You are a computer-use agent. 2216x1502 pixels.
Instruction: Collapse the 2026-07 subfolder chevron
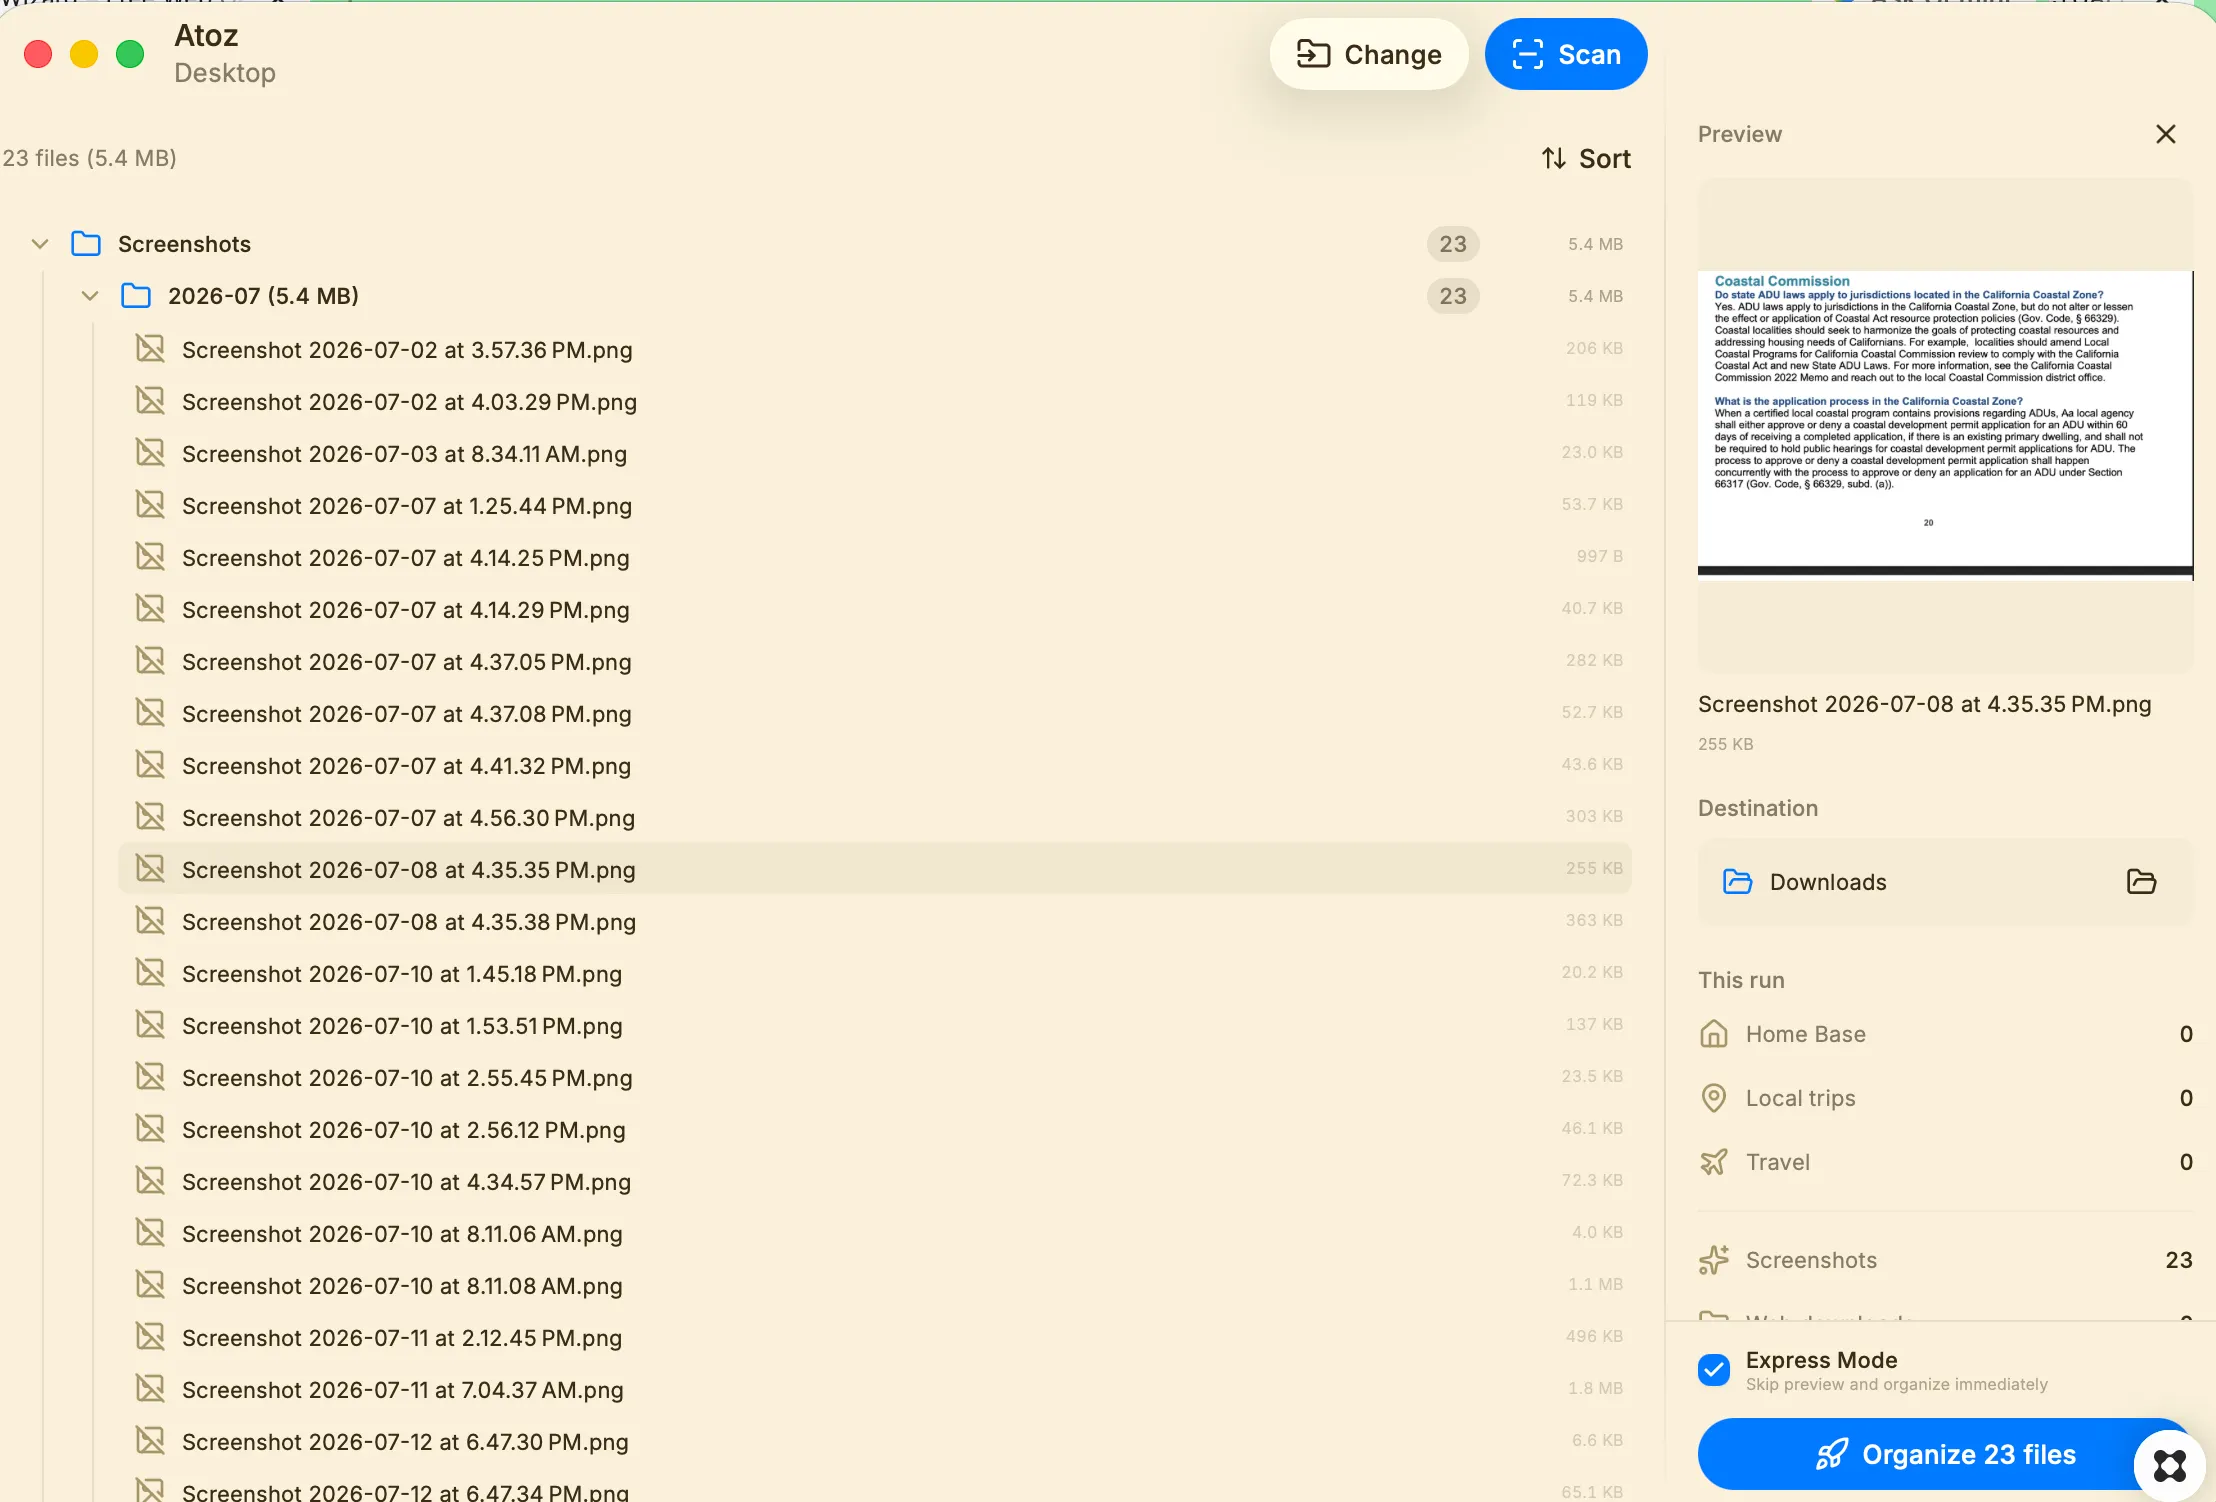(90, 296)
